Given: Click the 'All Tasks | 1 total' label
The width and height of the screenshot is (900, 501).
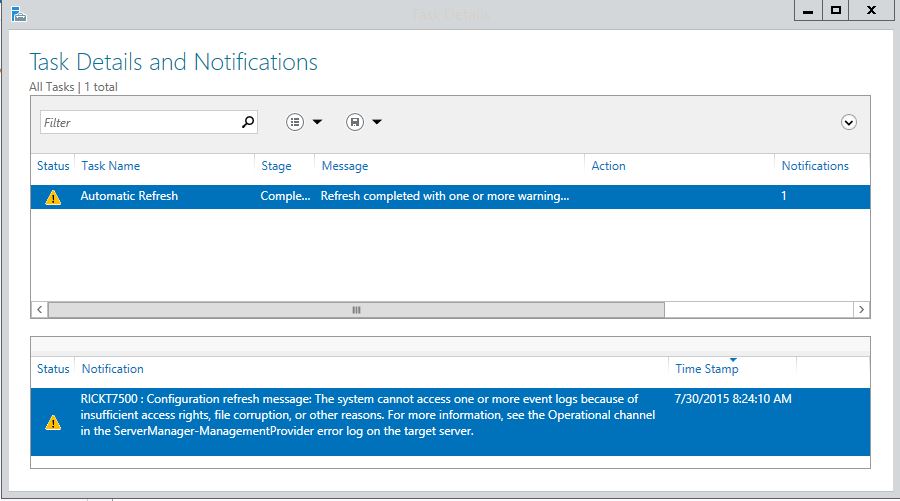Looking at the screenshot, I should 73,87.
